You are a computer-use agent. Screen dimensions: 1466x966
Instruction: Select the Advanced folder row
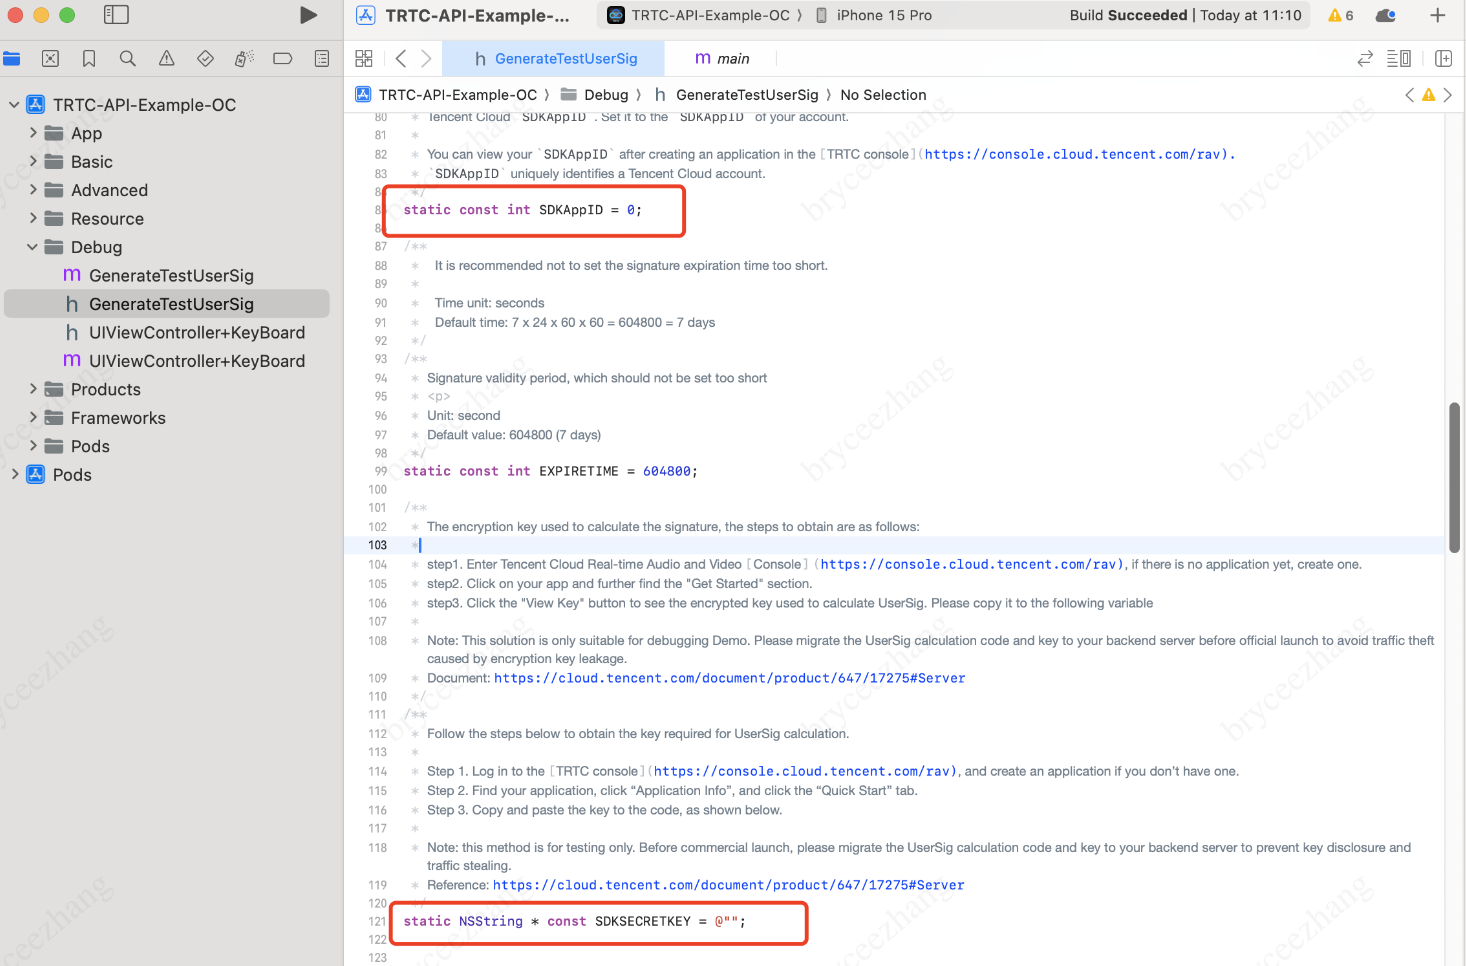pos(167,190)
